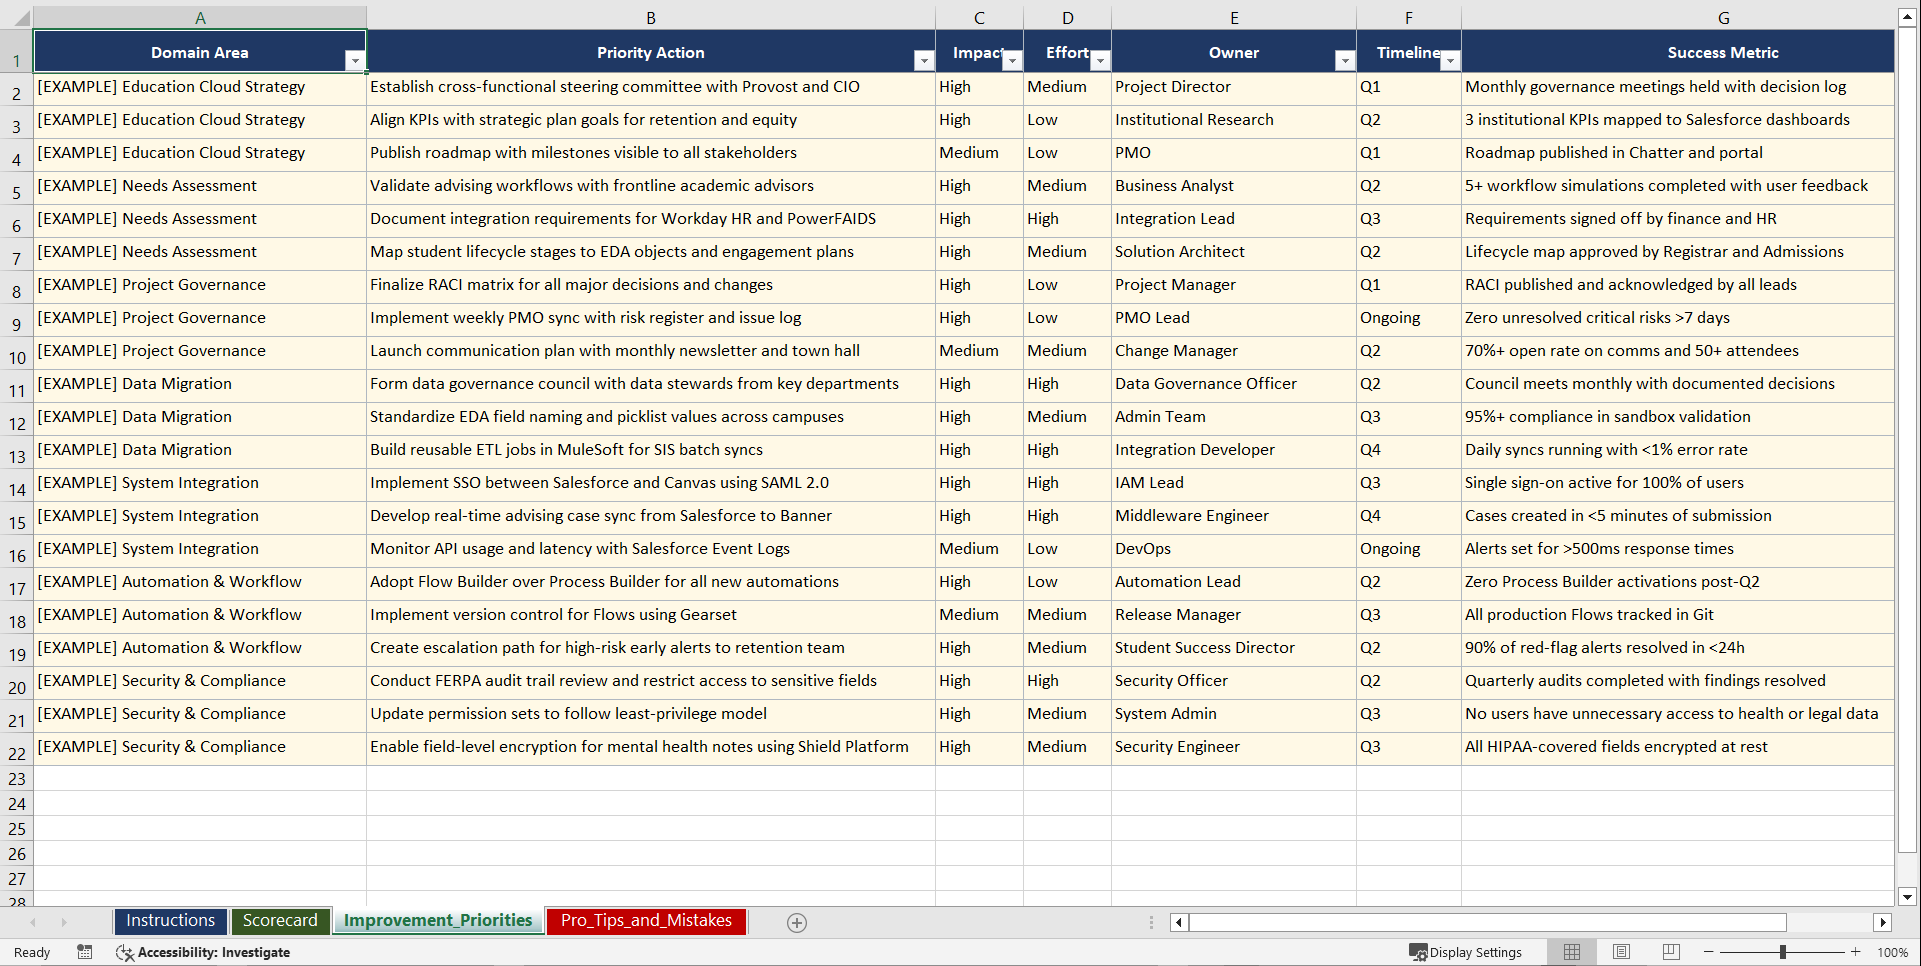Click the macro recorder icon in the status bar
This screenshot has height=966, width=1921.
(x=85, y=952)
